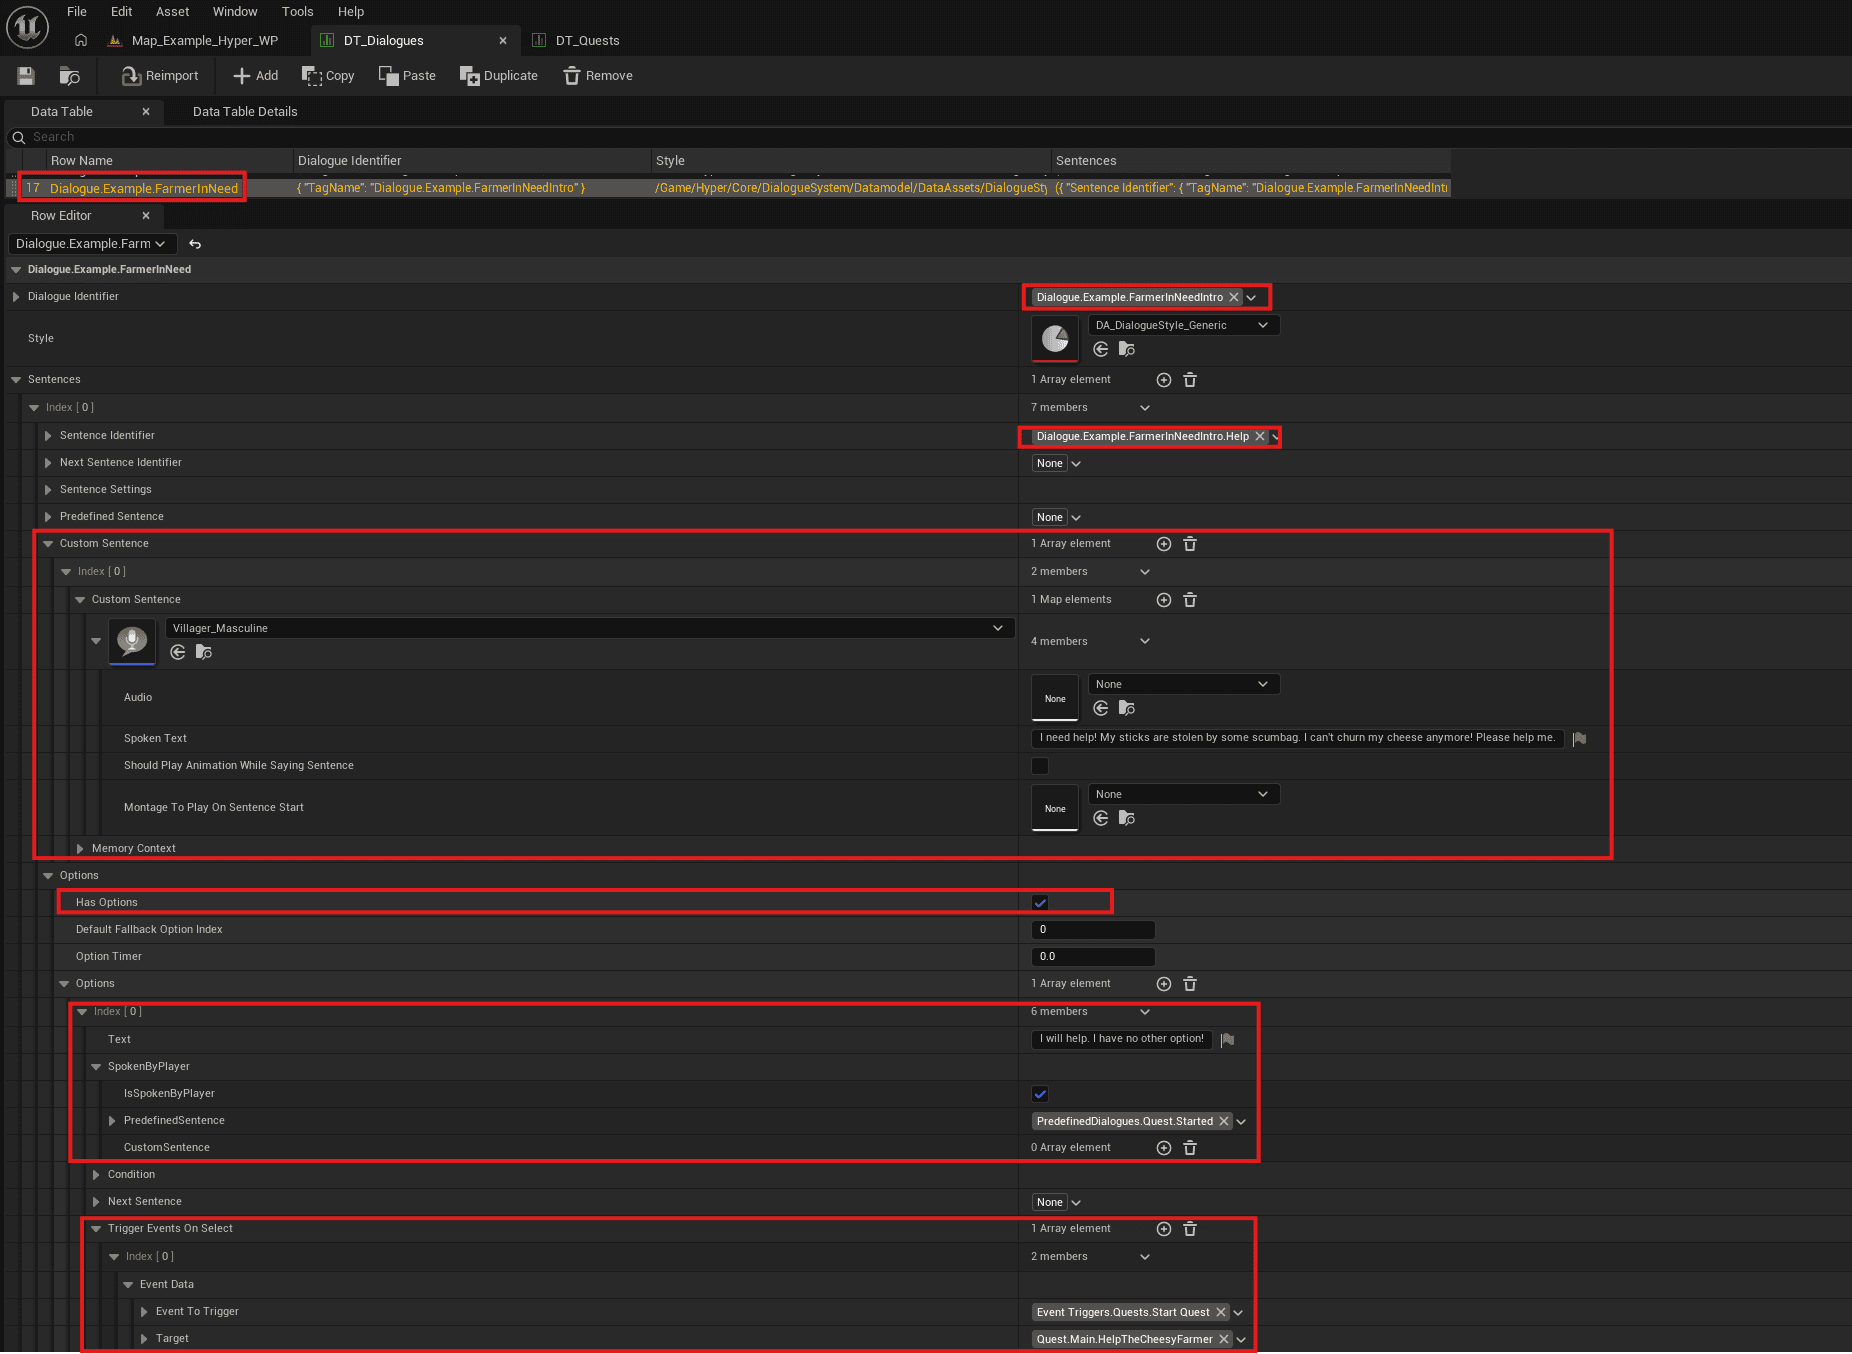Click the browse to asset icon in toolbar
Viewport: 1852px width, 1354px height.
(x=70, y=76)
